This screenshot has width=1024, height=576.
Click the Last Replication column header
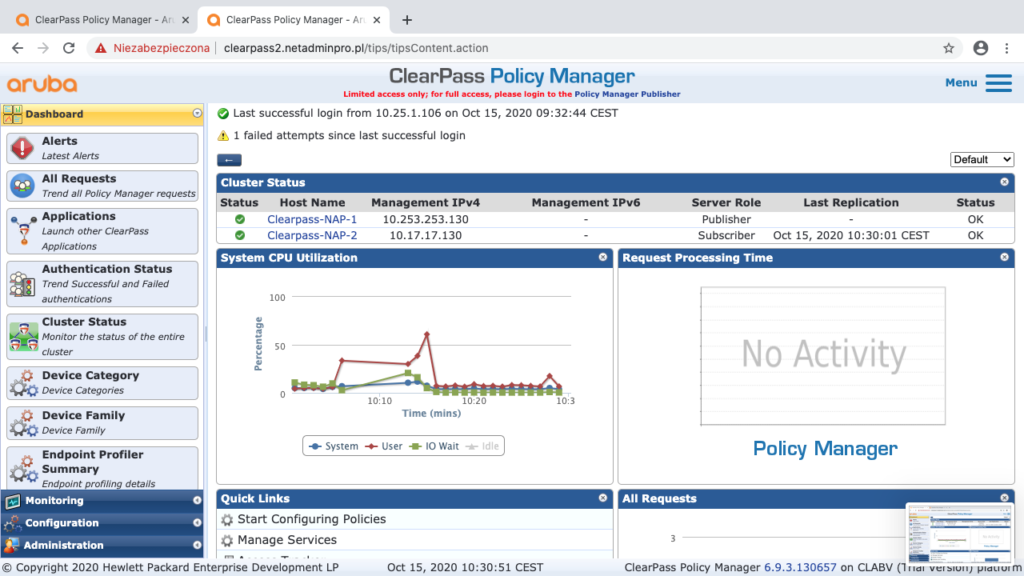[851, 202]
